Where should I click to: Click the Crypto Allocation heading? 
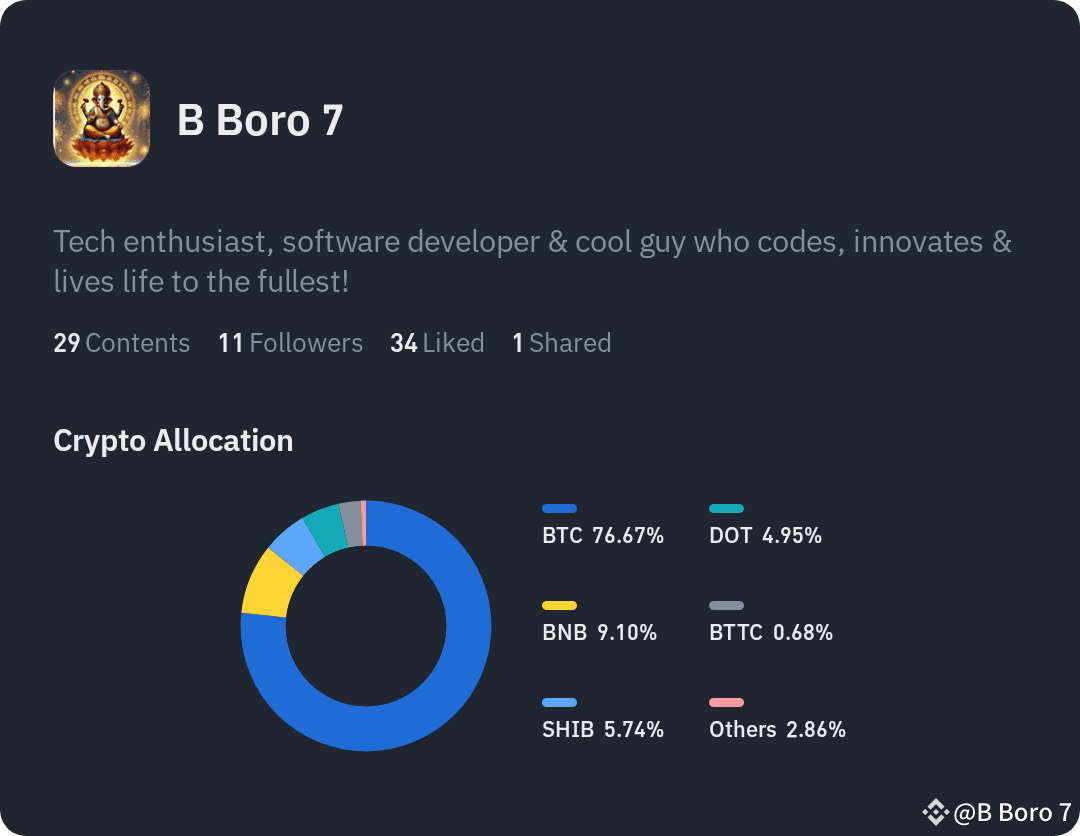(174, 441)
